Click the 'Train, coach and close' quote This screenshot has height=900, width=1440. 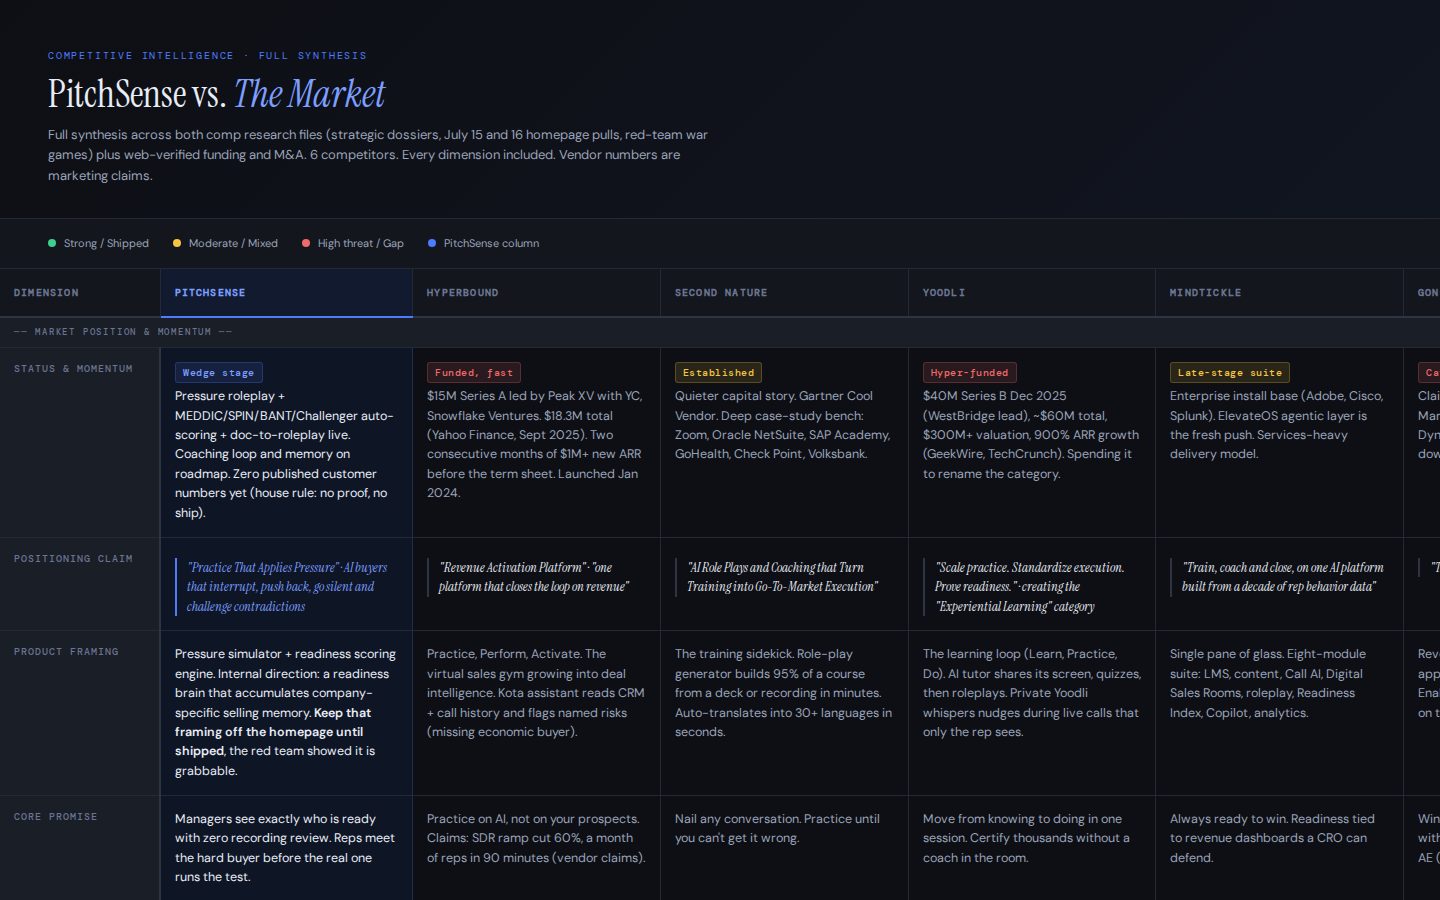coord(1280,577)
